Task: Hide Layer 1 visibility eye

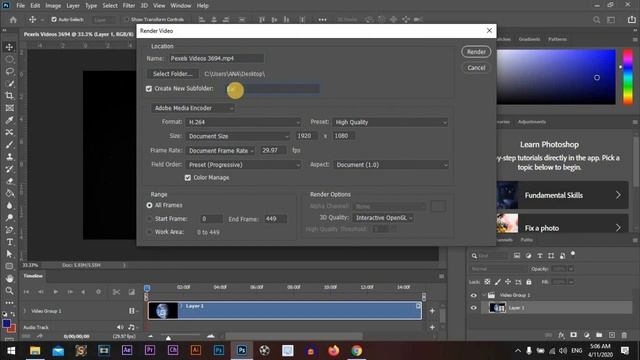Action: (473, 308)
